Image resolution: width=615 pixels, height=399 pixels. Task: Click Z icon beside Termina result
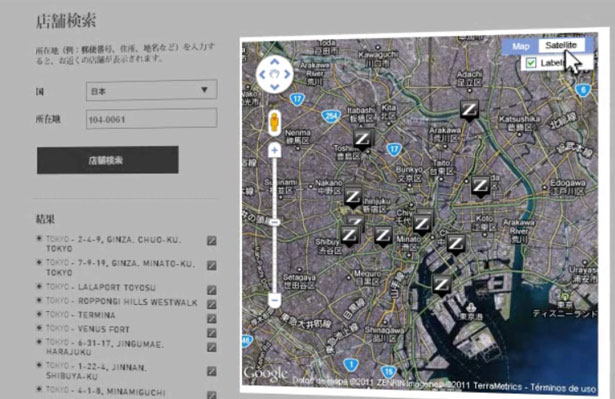pos(211,318)
